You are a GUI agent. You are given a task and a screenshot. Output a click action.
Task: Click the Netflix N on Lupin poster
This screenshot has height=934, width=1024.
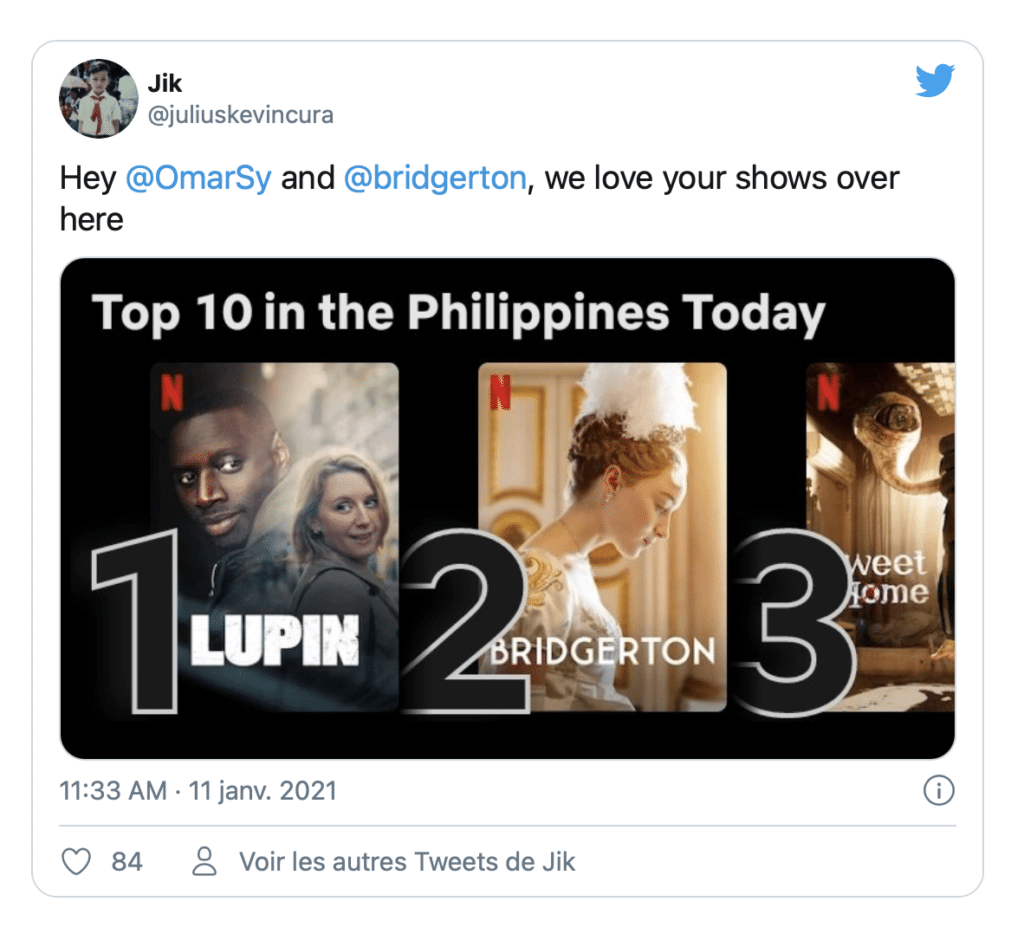172,394
